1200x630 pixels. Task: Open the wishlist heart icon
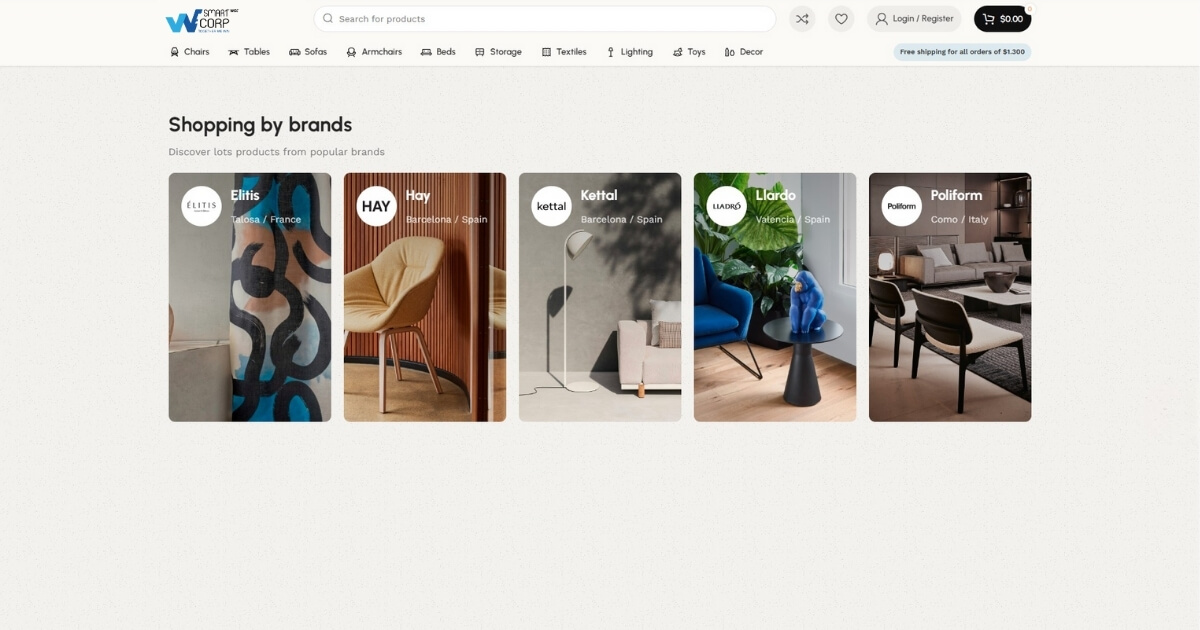point(841,19)
